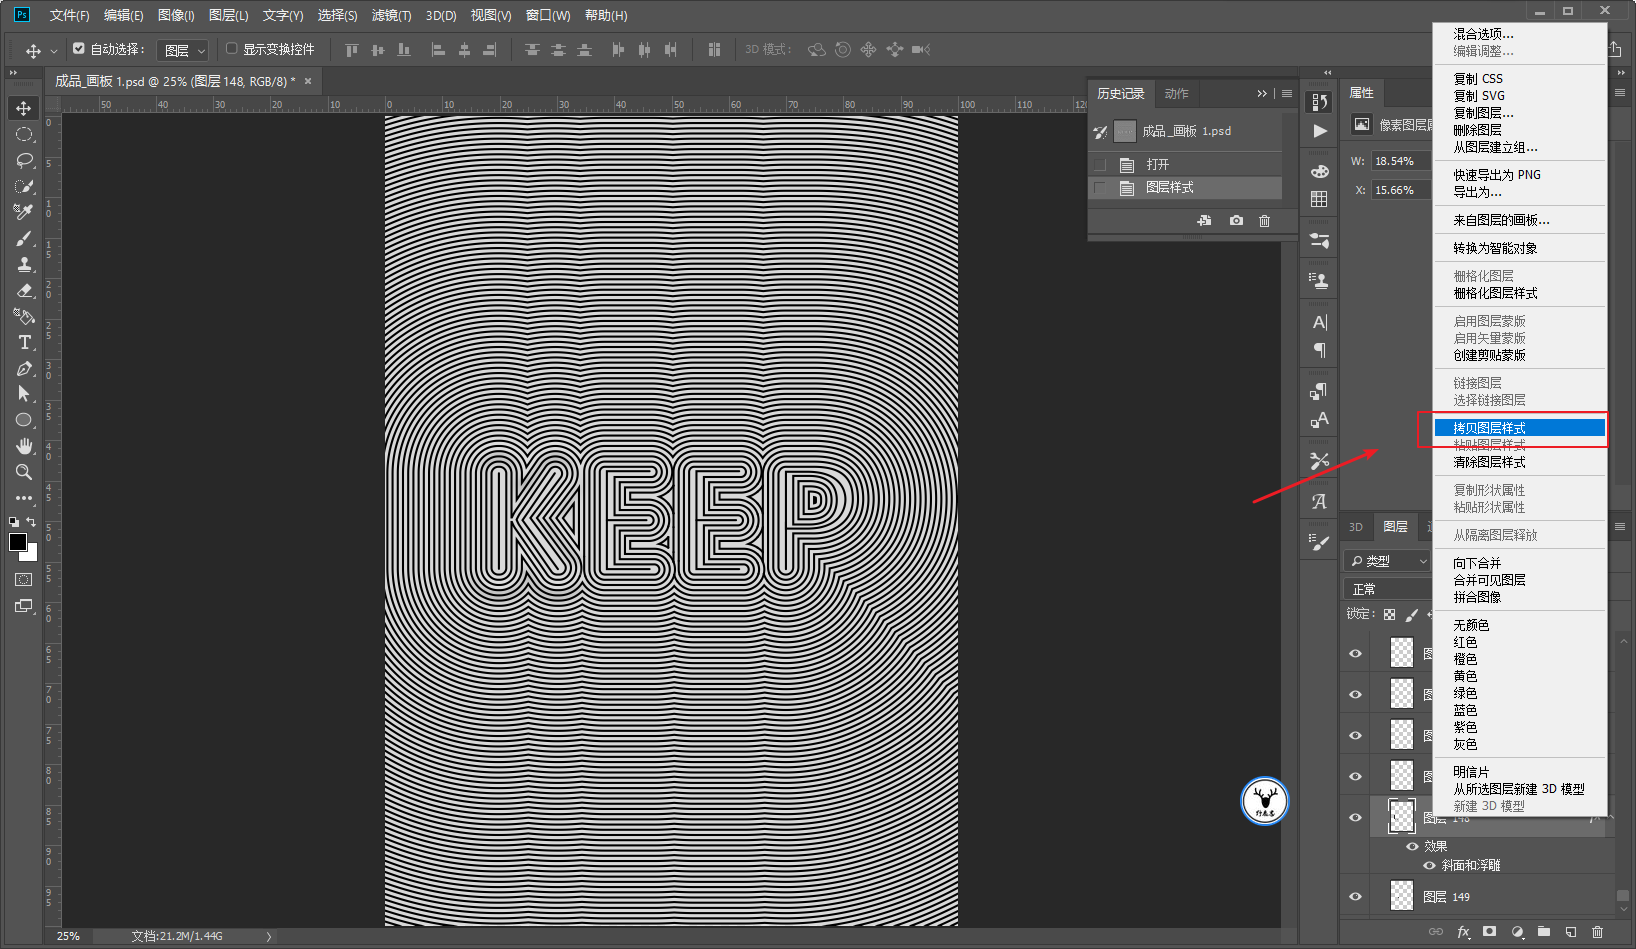Hide the 斜面和浮雕 effect
Viewport: 1636px width, 949px height.
coord(1429,866)
